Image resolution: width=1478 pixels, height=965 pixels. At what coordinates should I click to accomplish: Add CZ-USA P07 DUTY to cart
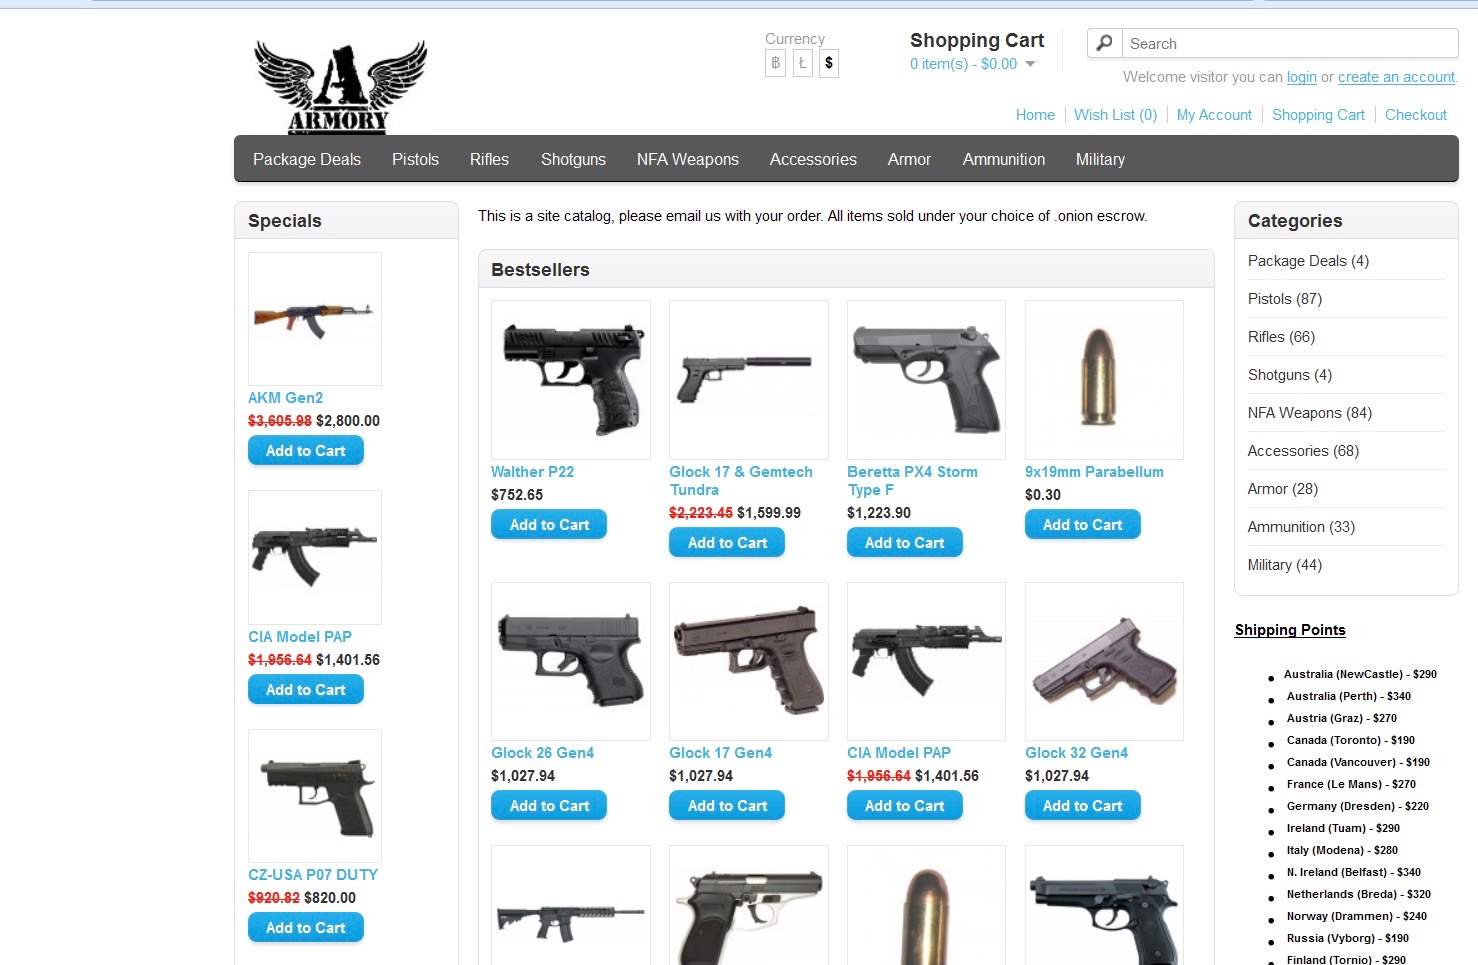[306, 927]
